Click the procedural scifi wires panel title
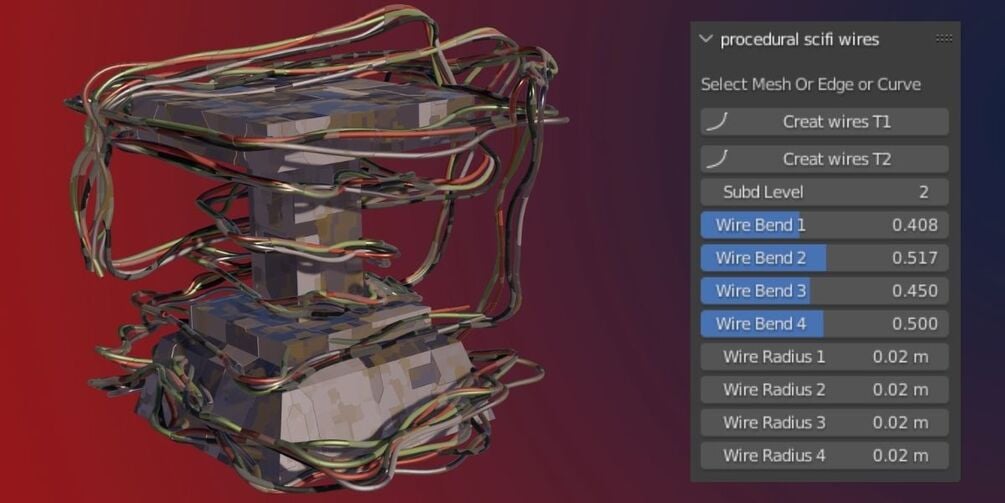The height and width of the screenshot is (503, 1005). coord(799,40)
